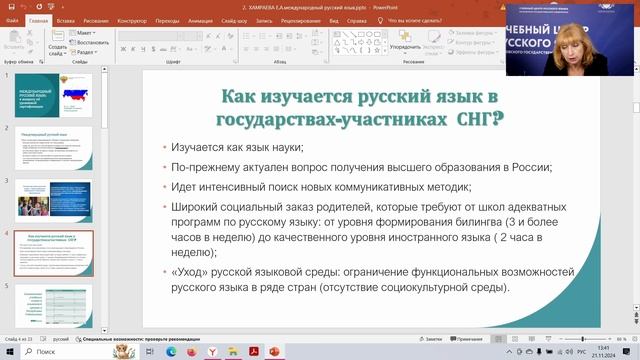This screenshot has width=640, height=360.
Task: Start slideshow from quick access toolbar icon
Action: click(x=51, y=7)
